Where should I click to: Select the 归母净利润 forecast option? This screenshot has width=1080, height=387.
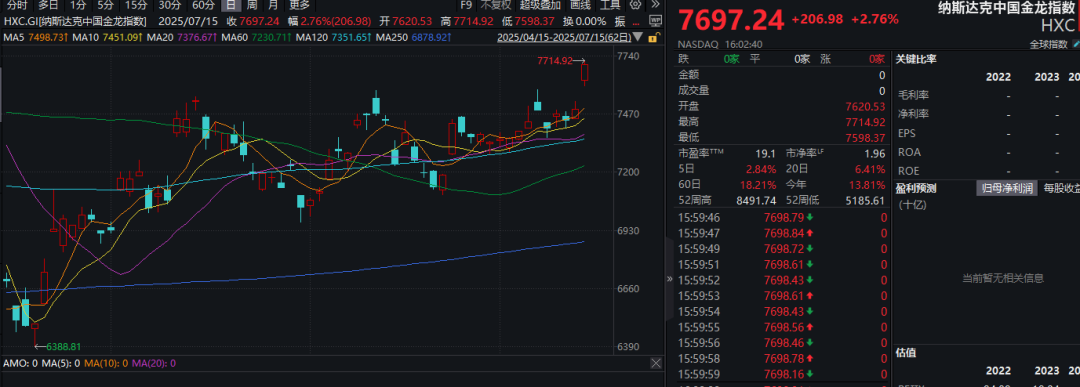[1006, 188]
